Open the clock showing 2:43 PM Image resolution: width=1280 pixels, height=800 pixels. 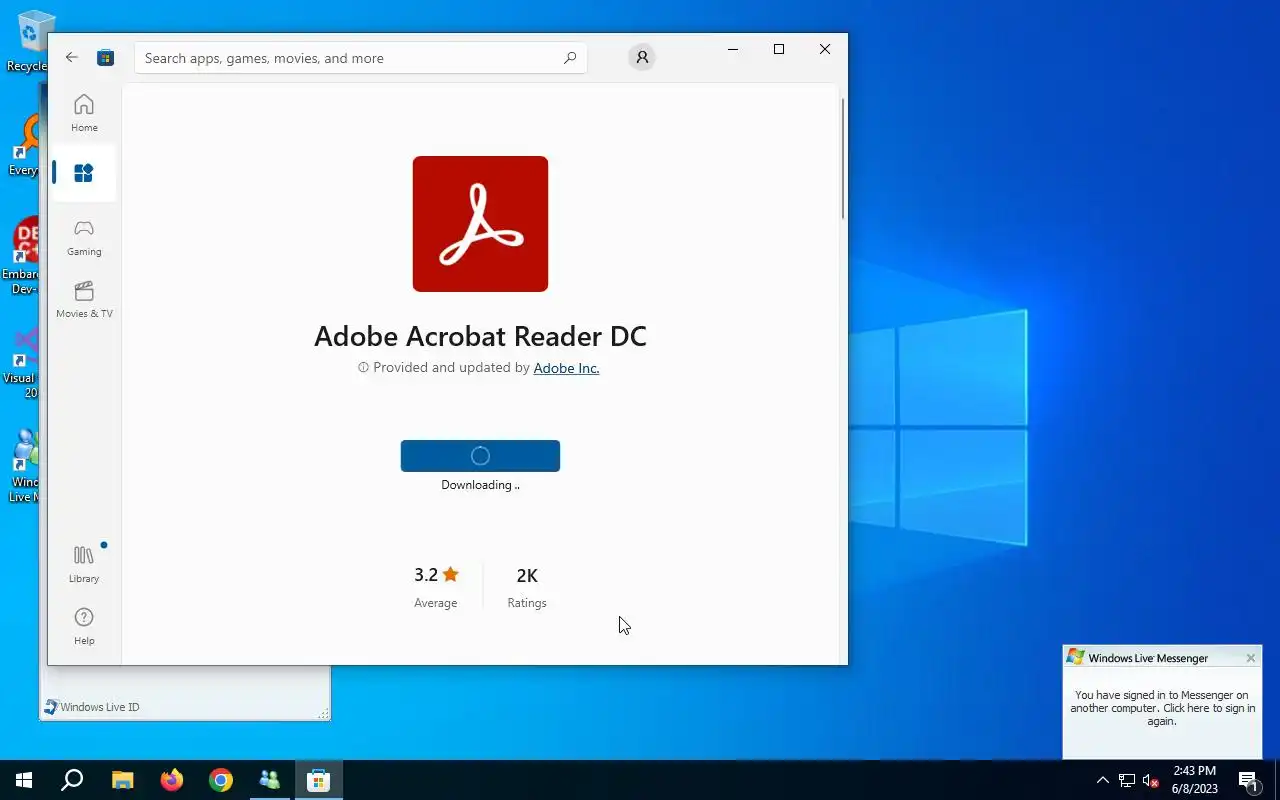click(x=1195, y=780)
